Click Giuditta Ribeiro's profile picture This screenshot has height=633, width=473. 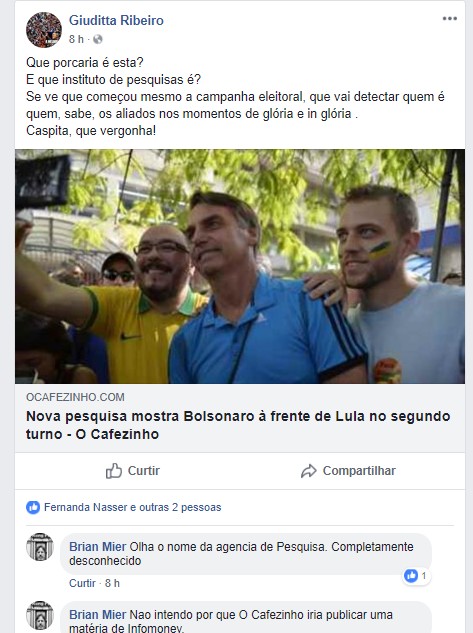[x=44, y=30]
